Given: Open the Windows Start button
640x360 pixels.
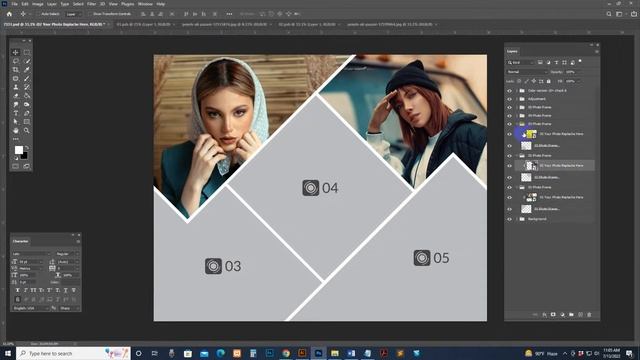Looking at the screenshot, I should [8, 353].
